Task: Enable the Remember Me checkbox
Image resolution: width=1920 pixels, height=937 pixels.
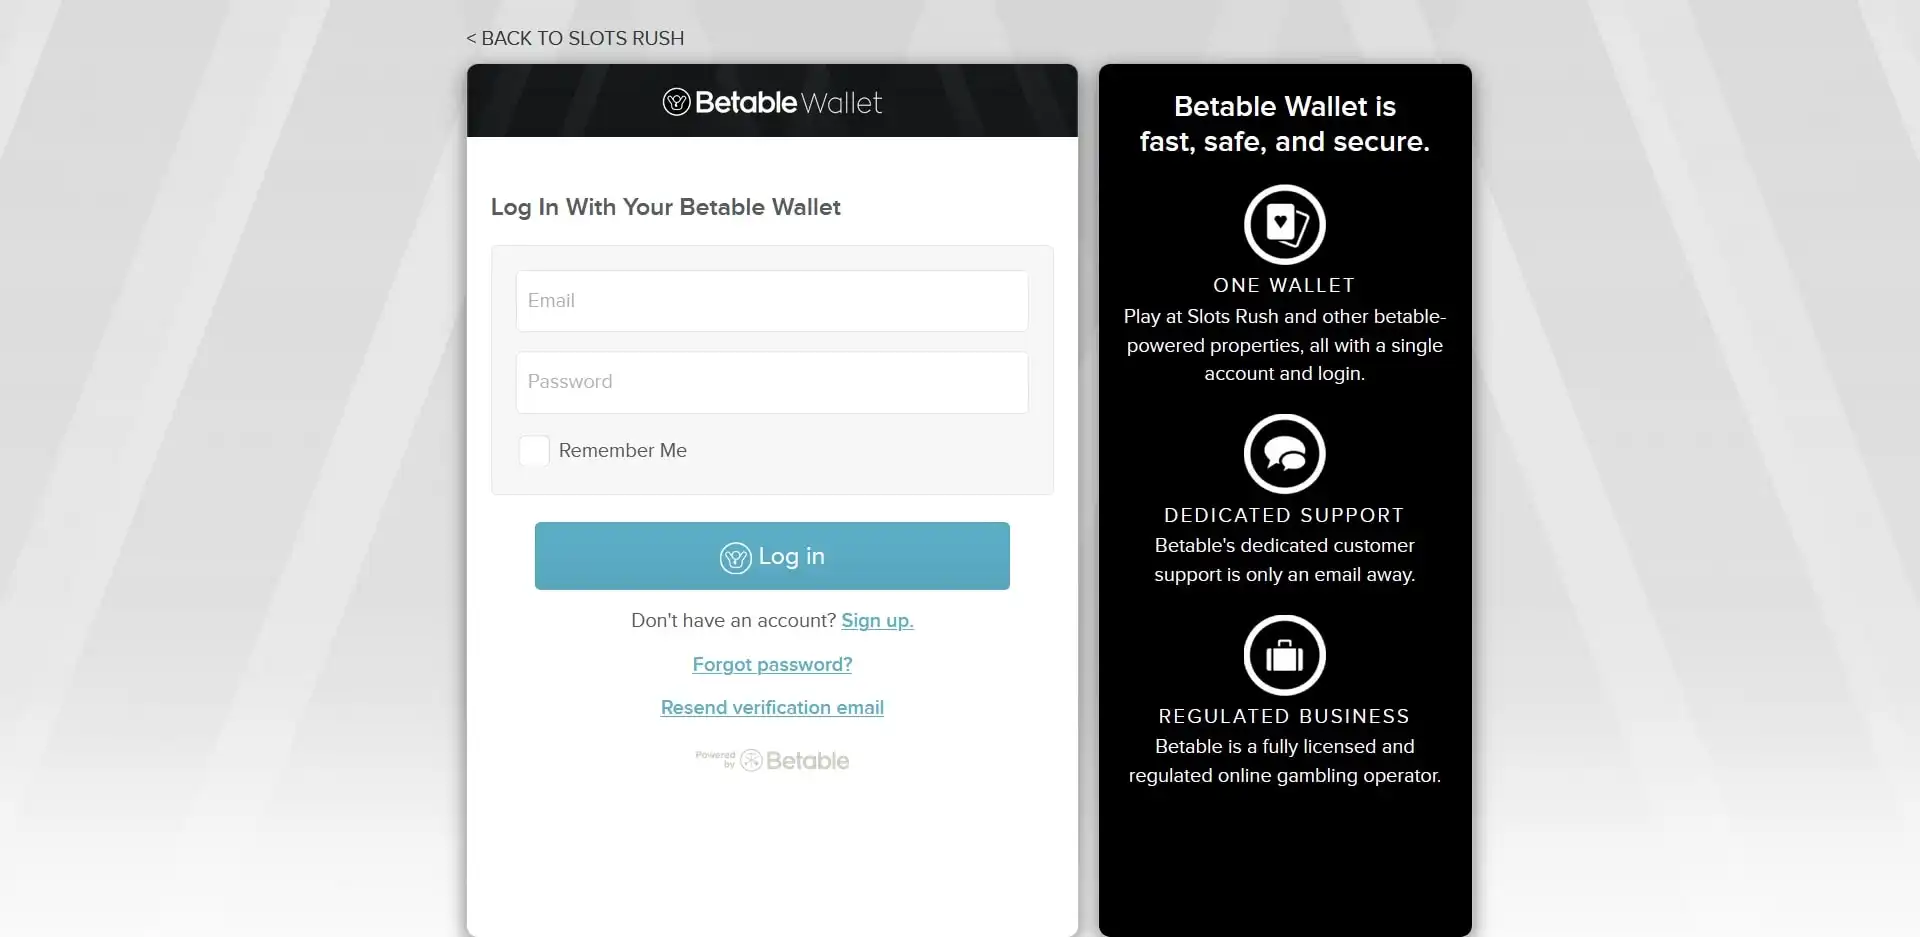Action: 534,451
